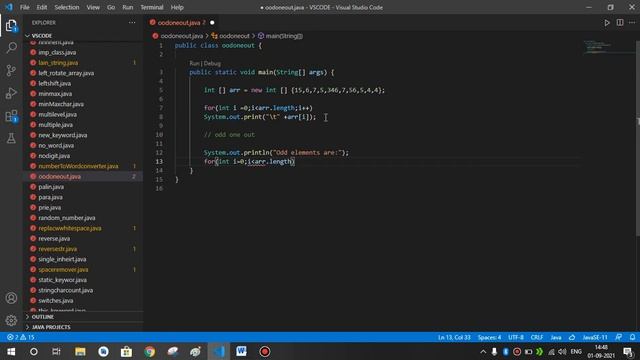Open the Run menu

click(x=128, y=7)
